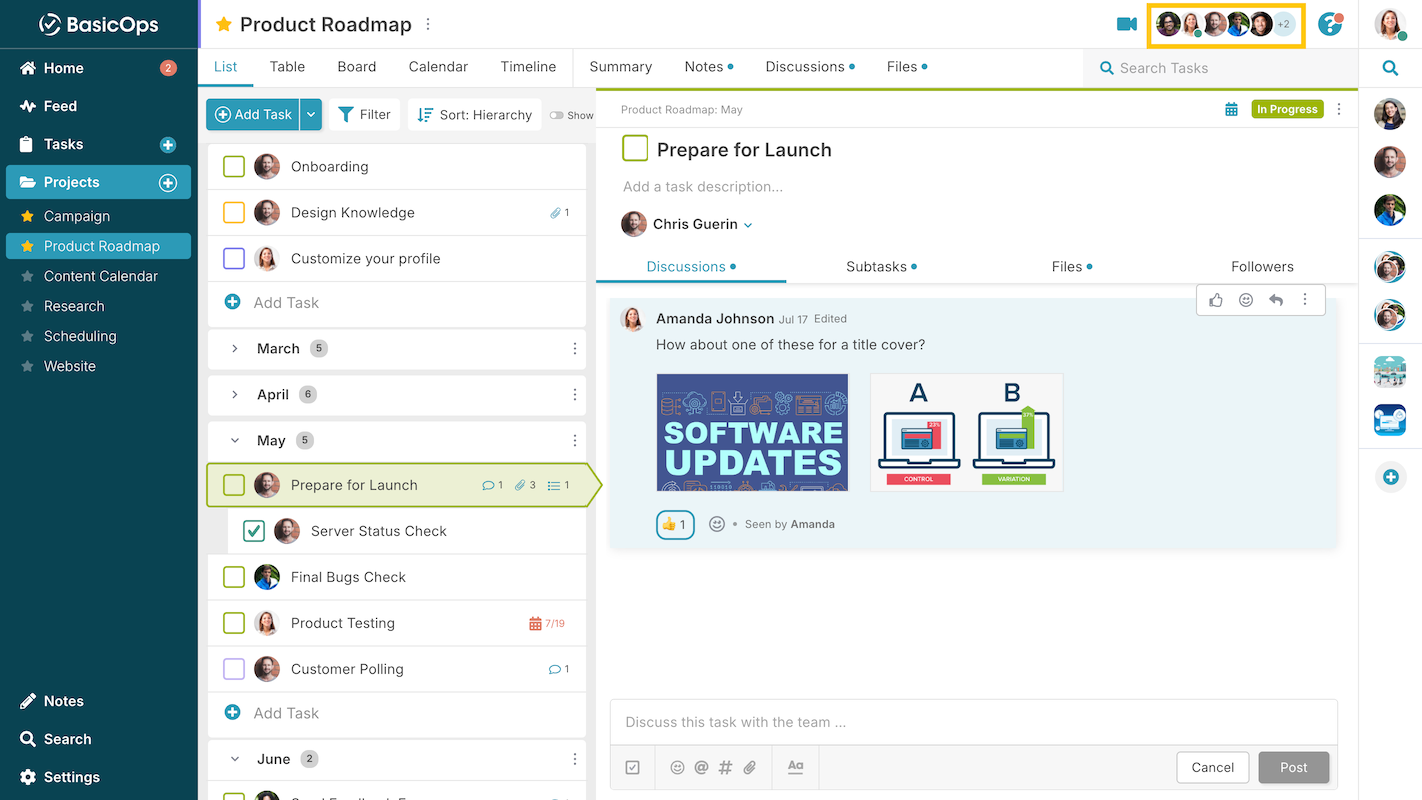Image resolution: width=1422 pixels, height=800 pixels.
Task: Open the task due date calendar icon
Action: pos(1231,109)
